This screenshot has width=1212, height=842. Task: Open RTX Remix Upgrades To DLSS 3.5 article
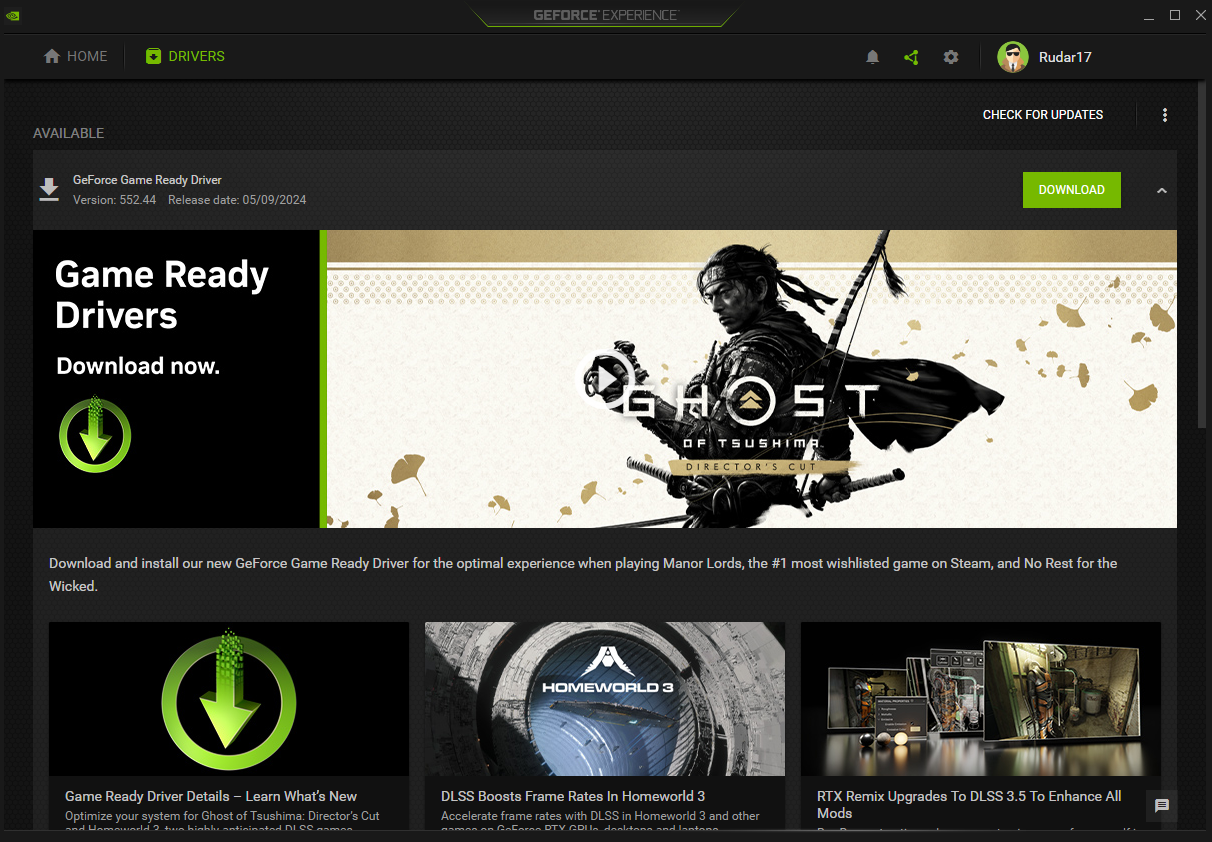click(x=969, y=804)
